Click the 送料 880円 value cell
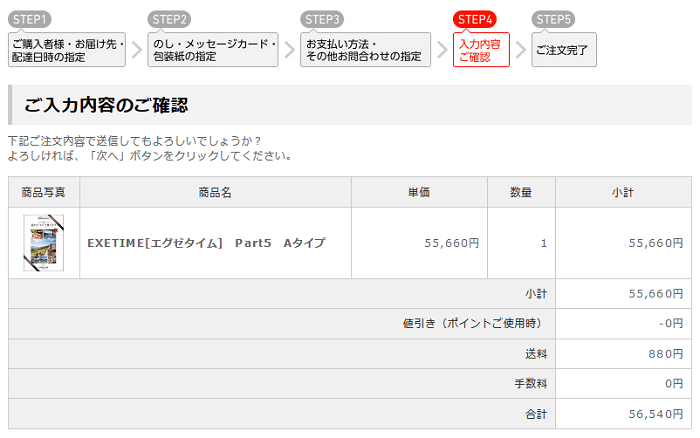The height and width of the screenshot is (438, 700). (x=665, y=353)
